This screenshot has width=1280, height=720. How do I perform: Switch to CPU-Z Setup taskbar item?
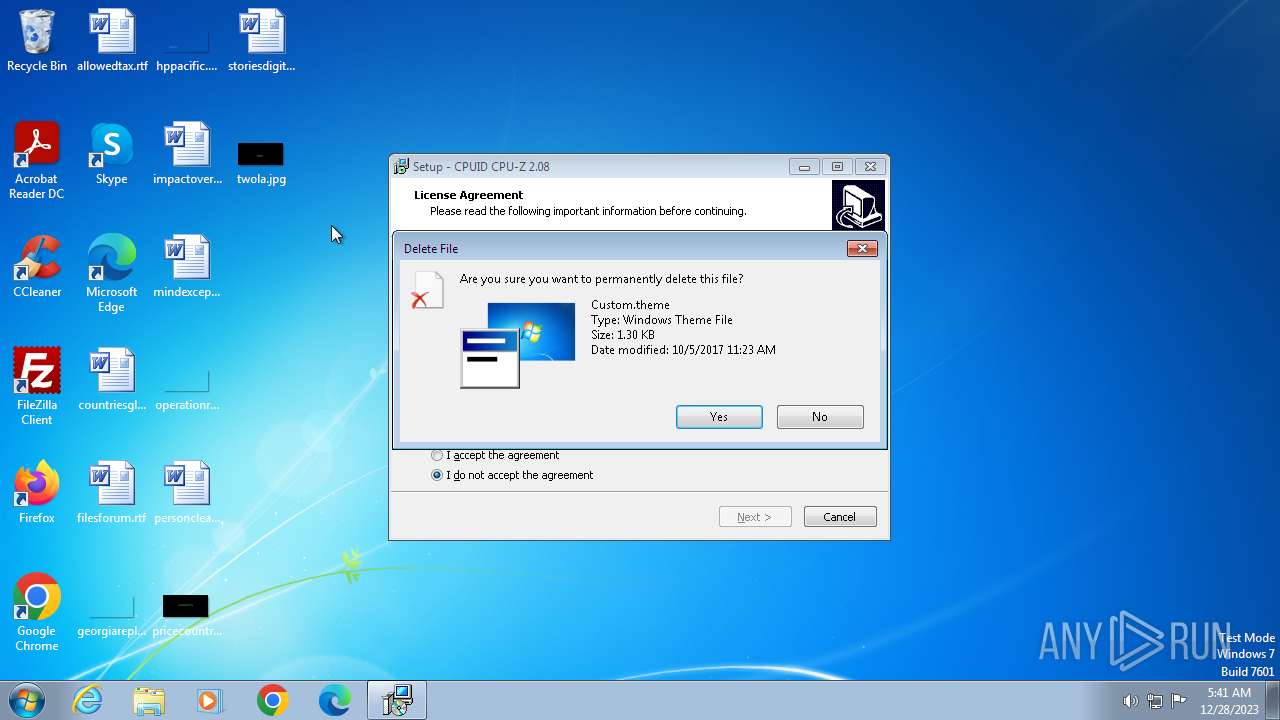[x=397, y=700]
